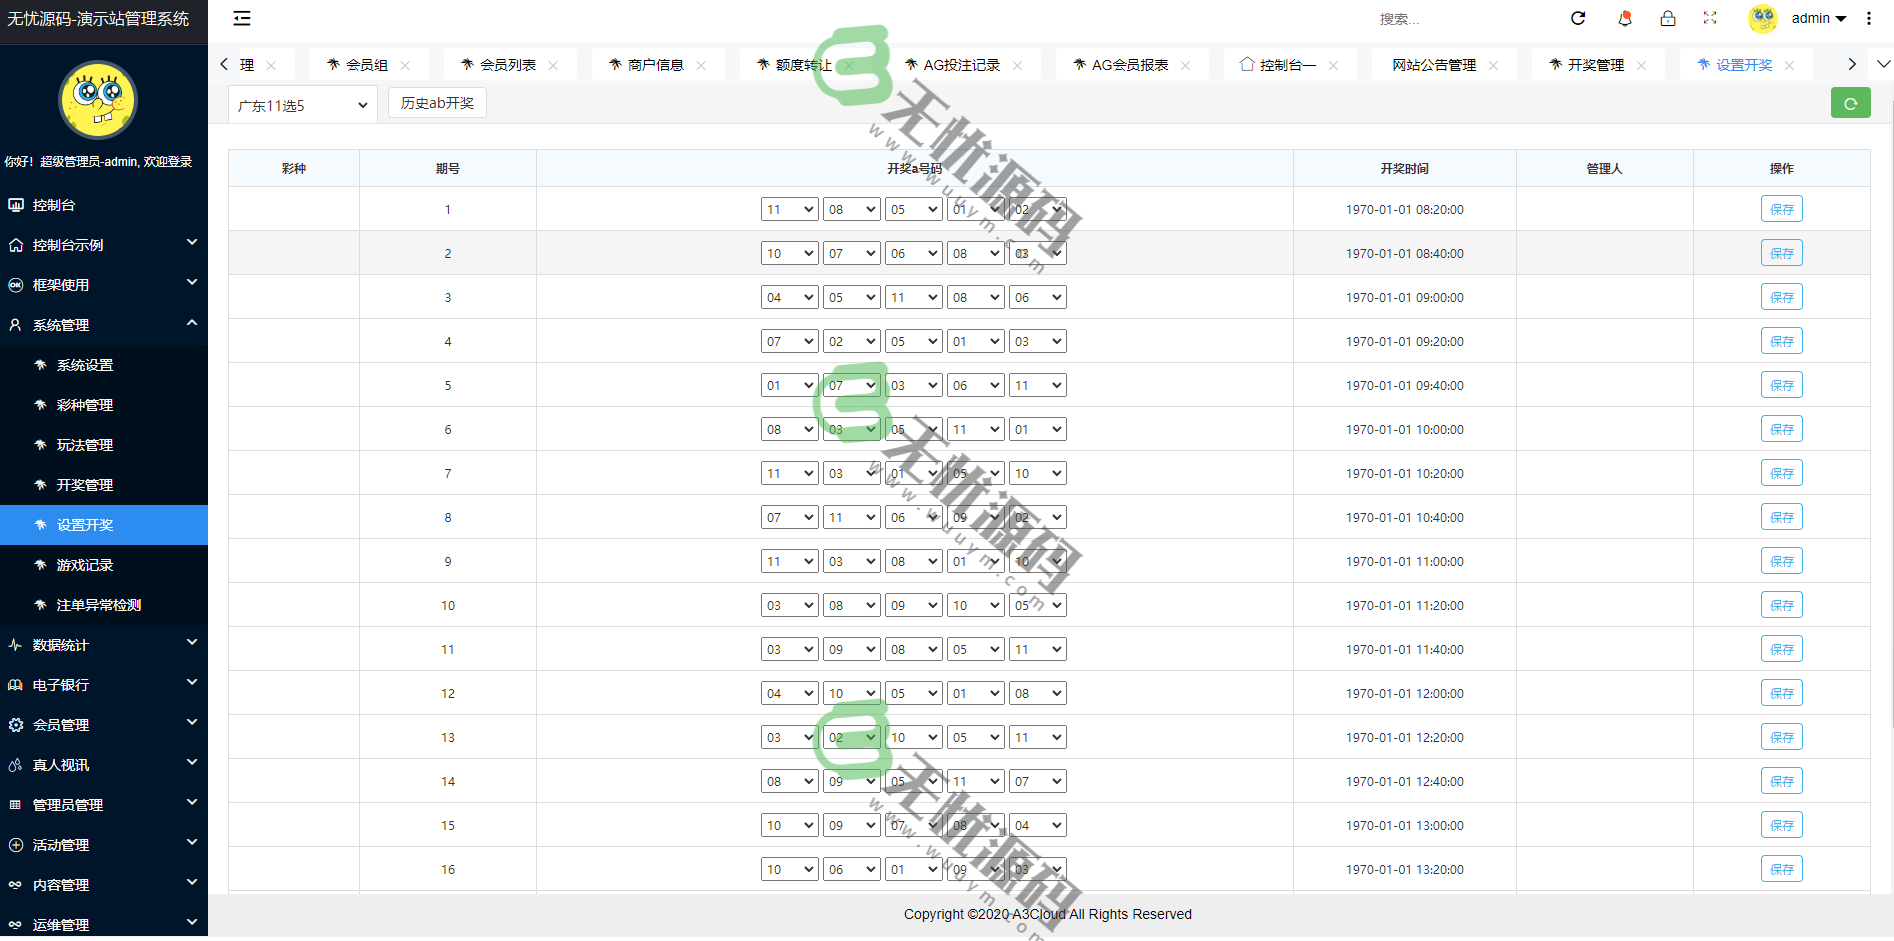Save the draw numbers for period 3
Screen dimensions: 1894x941
click(1781, 297)
